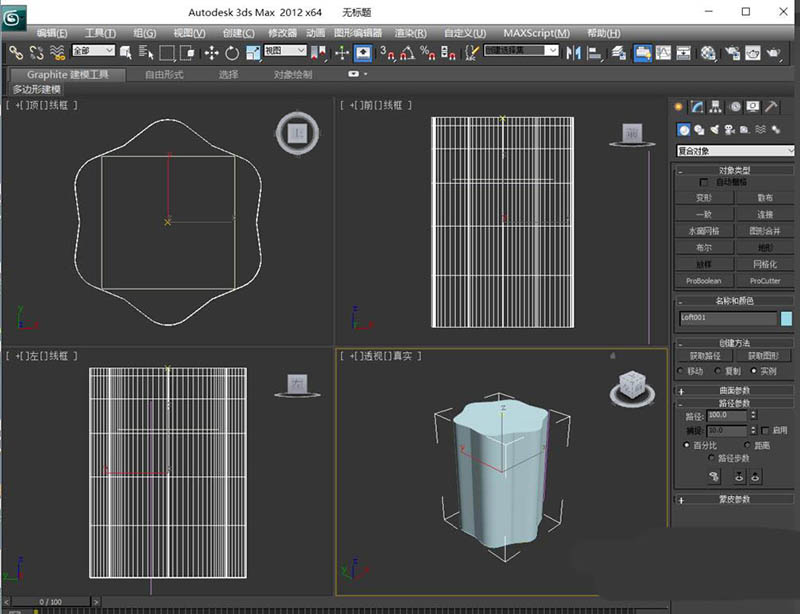The height and width of the screenshot is (614, 800).
Task: Click the 获取图形 button
Action: tap(763, 356)
